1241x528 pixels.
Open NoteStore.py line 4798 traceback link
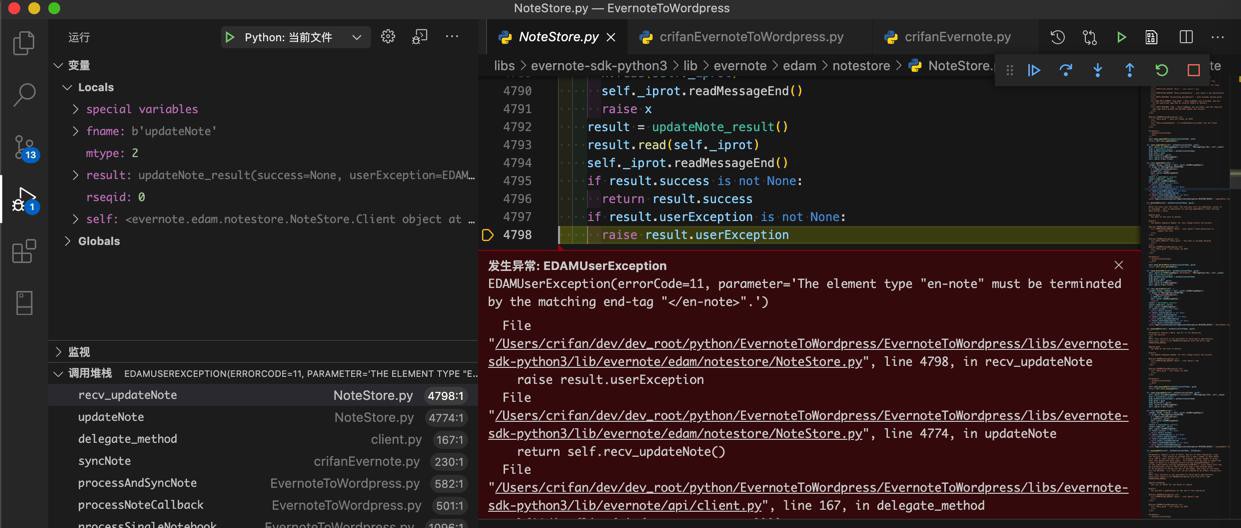808,352
